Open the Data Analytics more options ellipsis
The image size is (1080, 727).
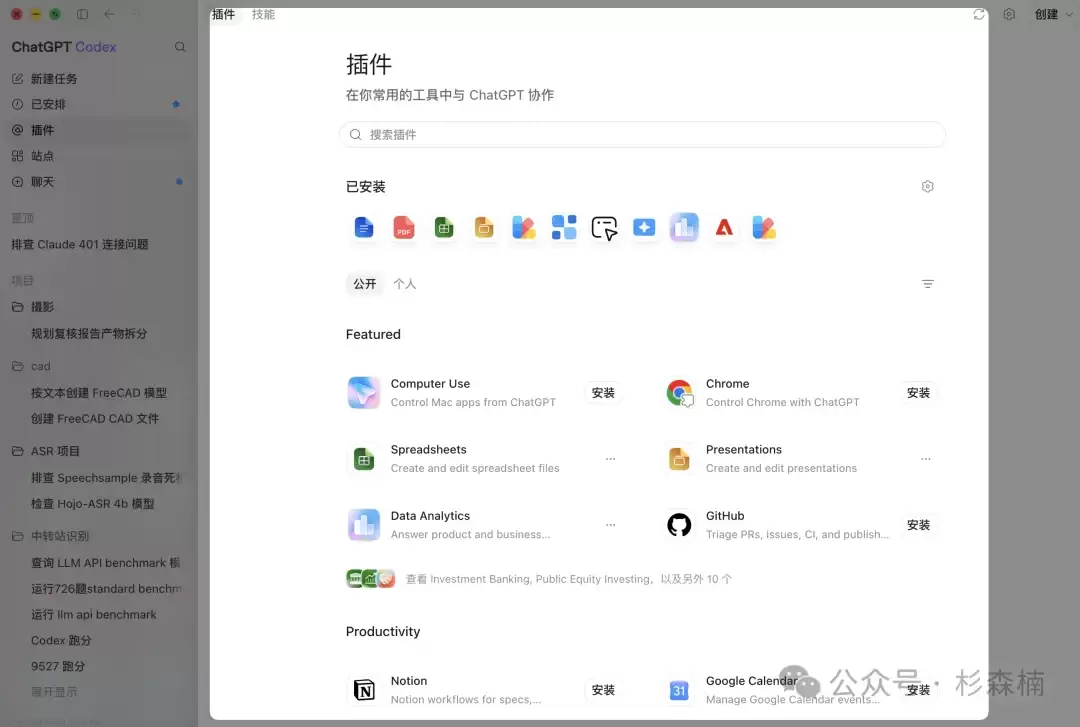coord(610,525)
